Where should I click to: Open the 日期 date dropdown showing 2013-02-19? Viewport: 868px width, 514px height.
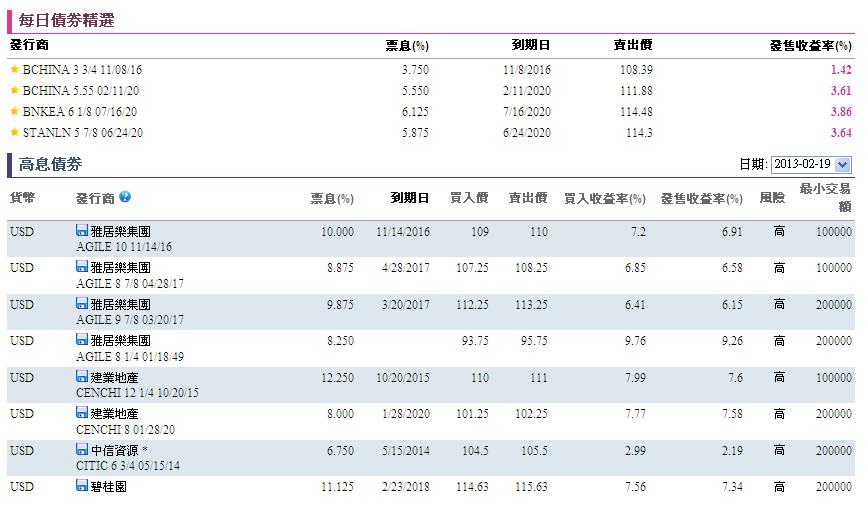pyautogui.click(x=810, y=165)
